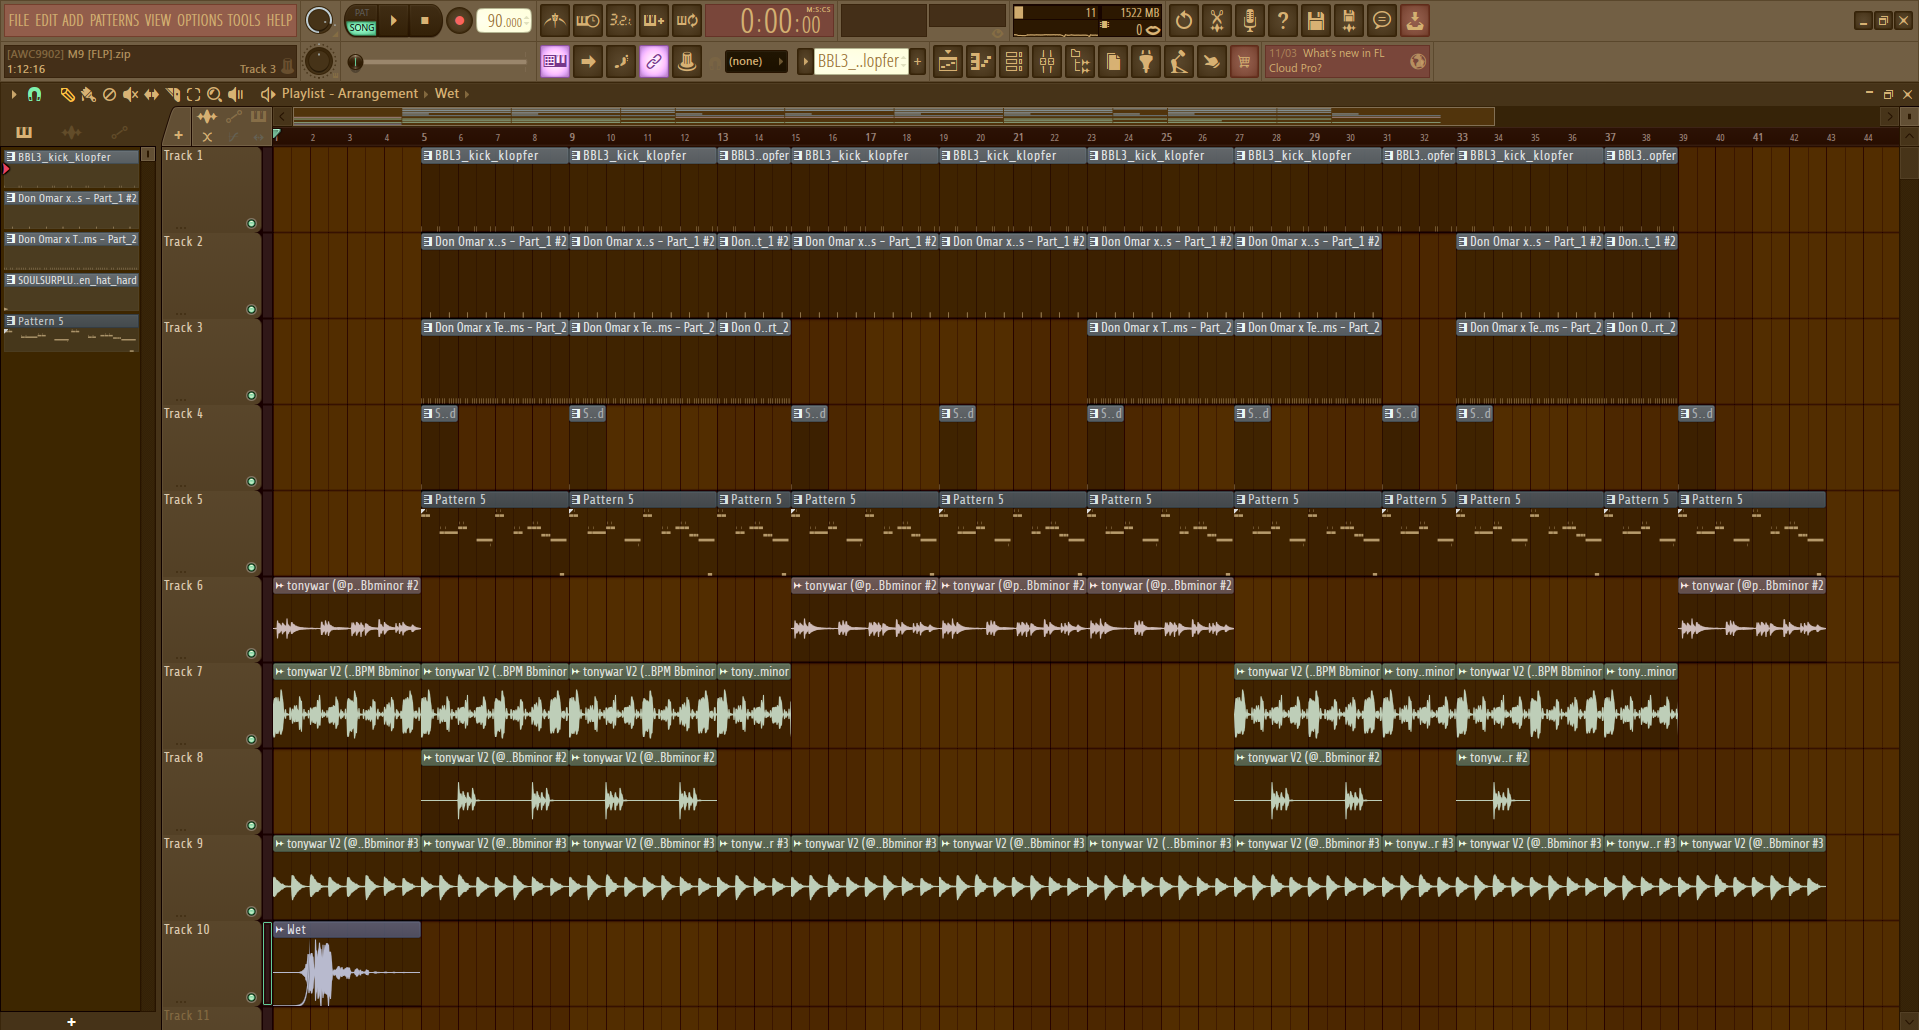Open the Piano roll view button
1919x1030 pixels.
(980, 62)
